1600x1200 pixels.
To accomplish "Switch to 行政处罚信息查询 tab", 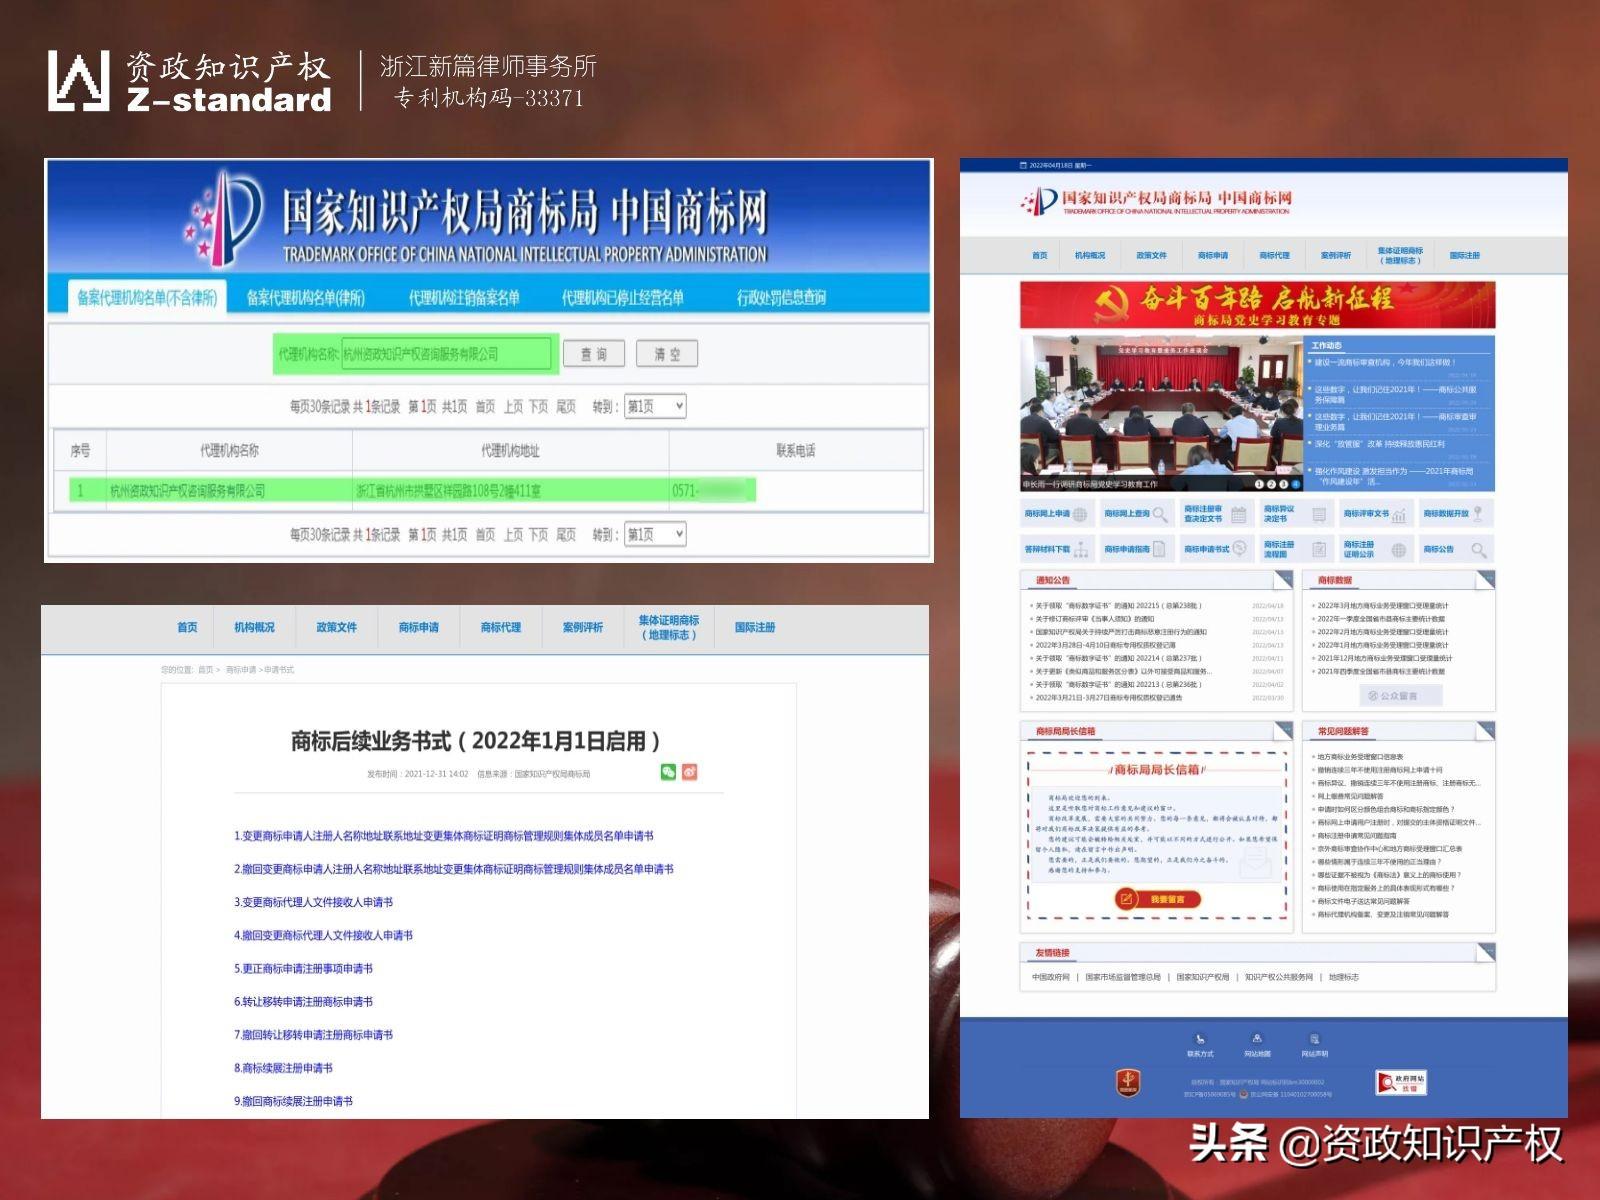I will [781, 297].
